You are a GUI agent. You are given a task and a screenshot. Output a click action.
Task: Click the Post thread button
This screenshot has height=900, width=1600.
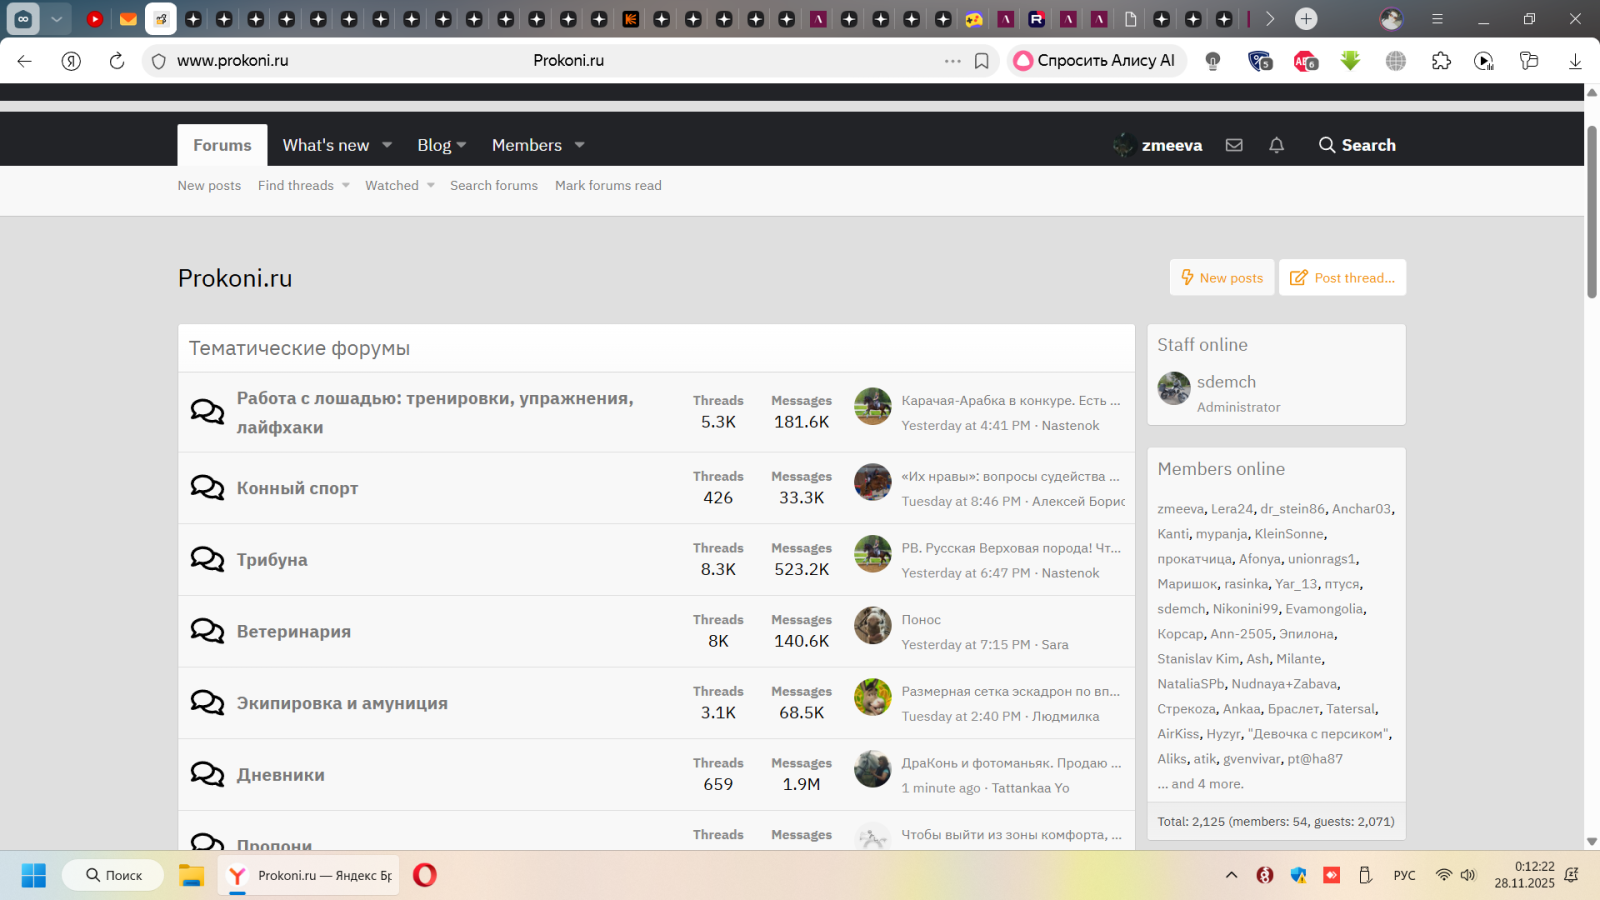[x=1342, y=278]
